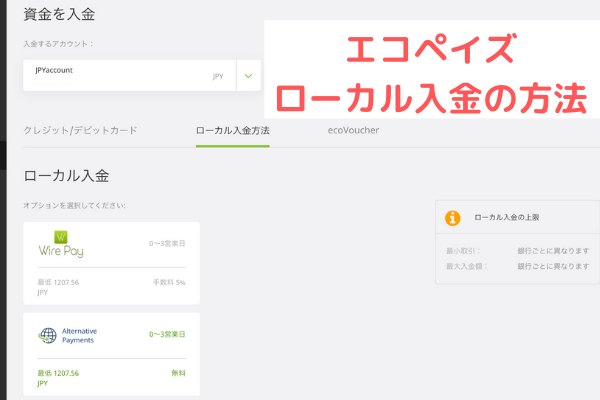Open the ecoVoucher tab
This screenshot has height=400, width=600.
tap(353, 130)
